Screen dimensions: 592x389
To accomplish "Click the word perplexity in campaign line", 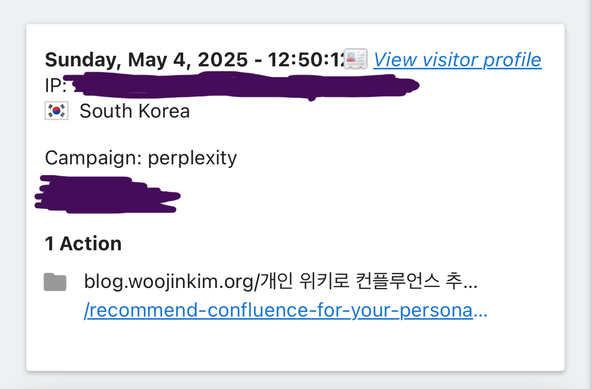I will click(192, 158).
